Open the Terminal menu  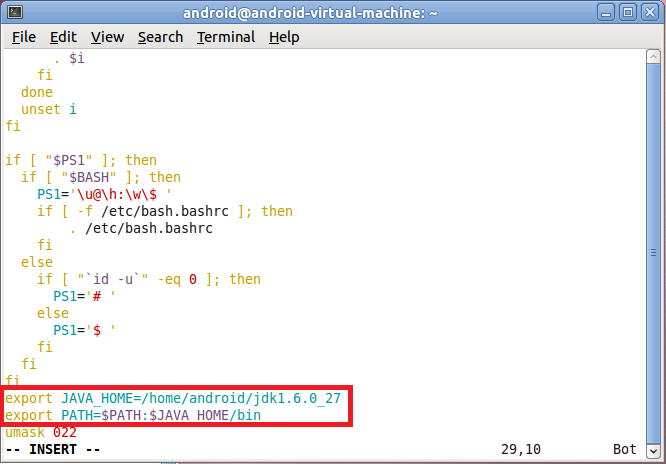(226, 37)
